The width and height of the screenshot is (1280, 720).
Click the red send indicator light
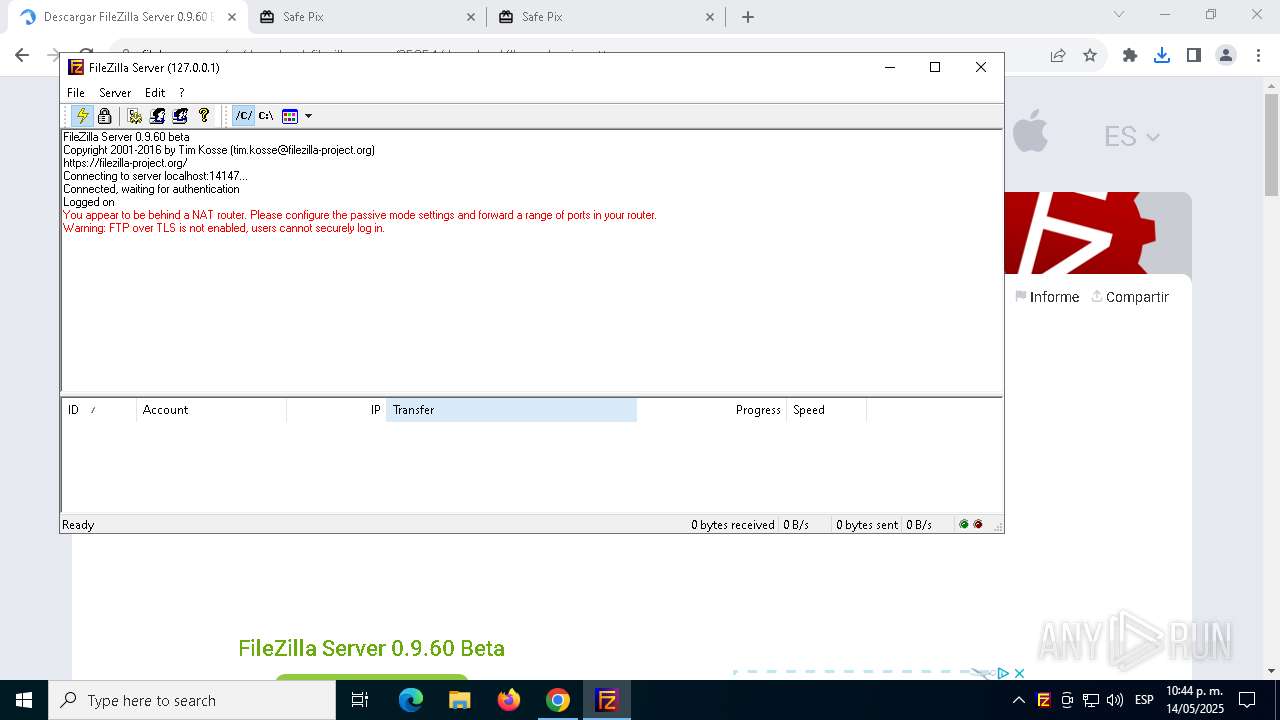(x=978, y=524)
